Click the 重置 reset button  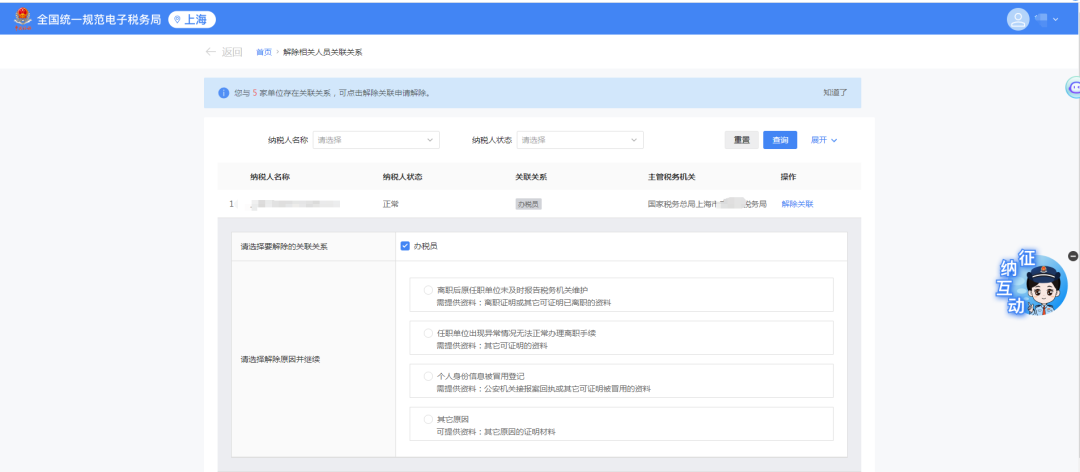coord(741,140)
